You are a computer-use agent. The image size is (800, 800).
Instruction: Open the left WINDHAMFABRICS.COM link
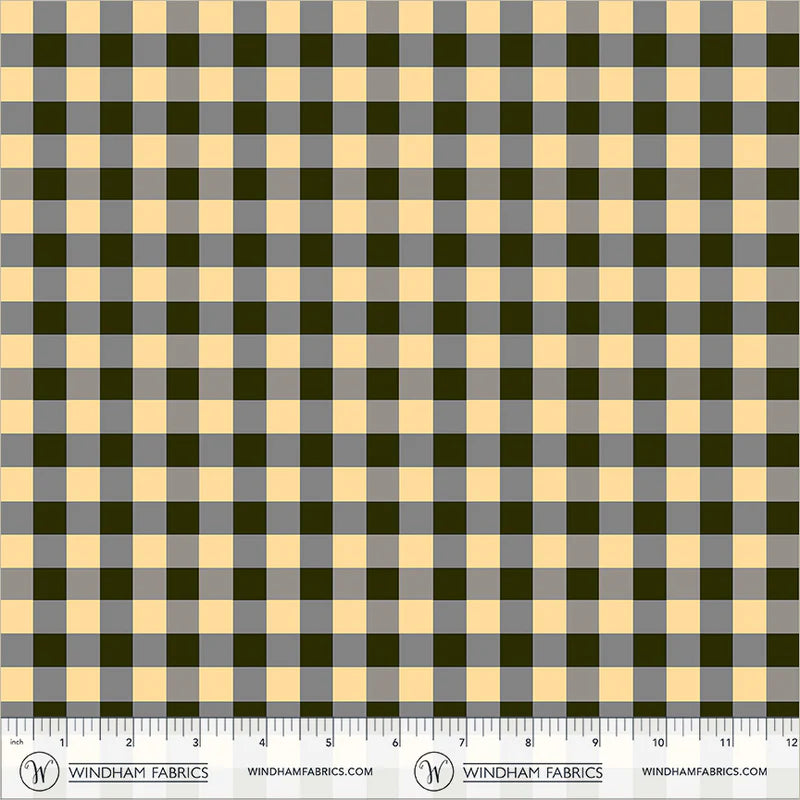point(310,771)
